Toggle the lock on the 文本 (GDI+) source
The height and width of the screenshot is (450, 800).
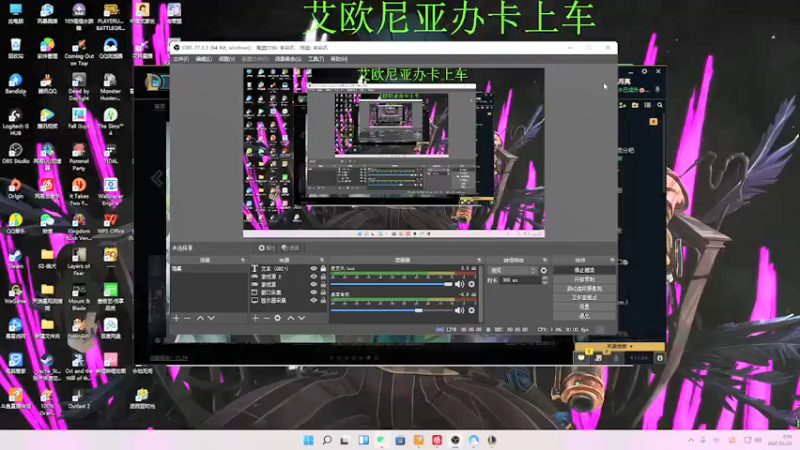pos(323,268)
